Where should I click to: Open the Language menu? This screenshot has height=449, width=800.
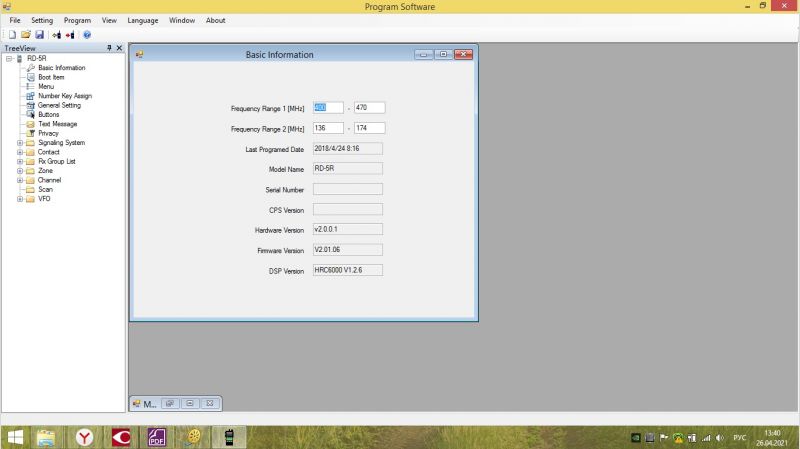coord(143,20)
